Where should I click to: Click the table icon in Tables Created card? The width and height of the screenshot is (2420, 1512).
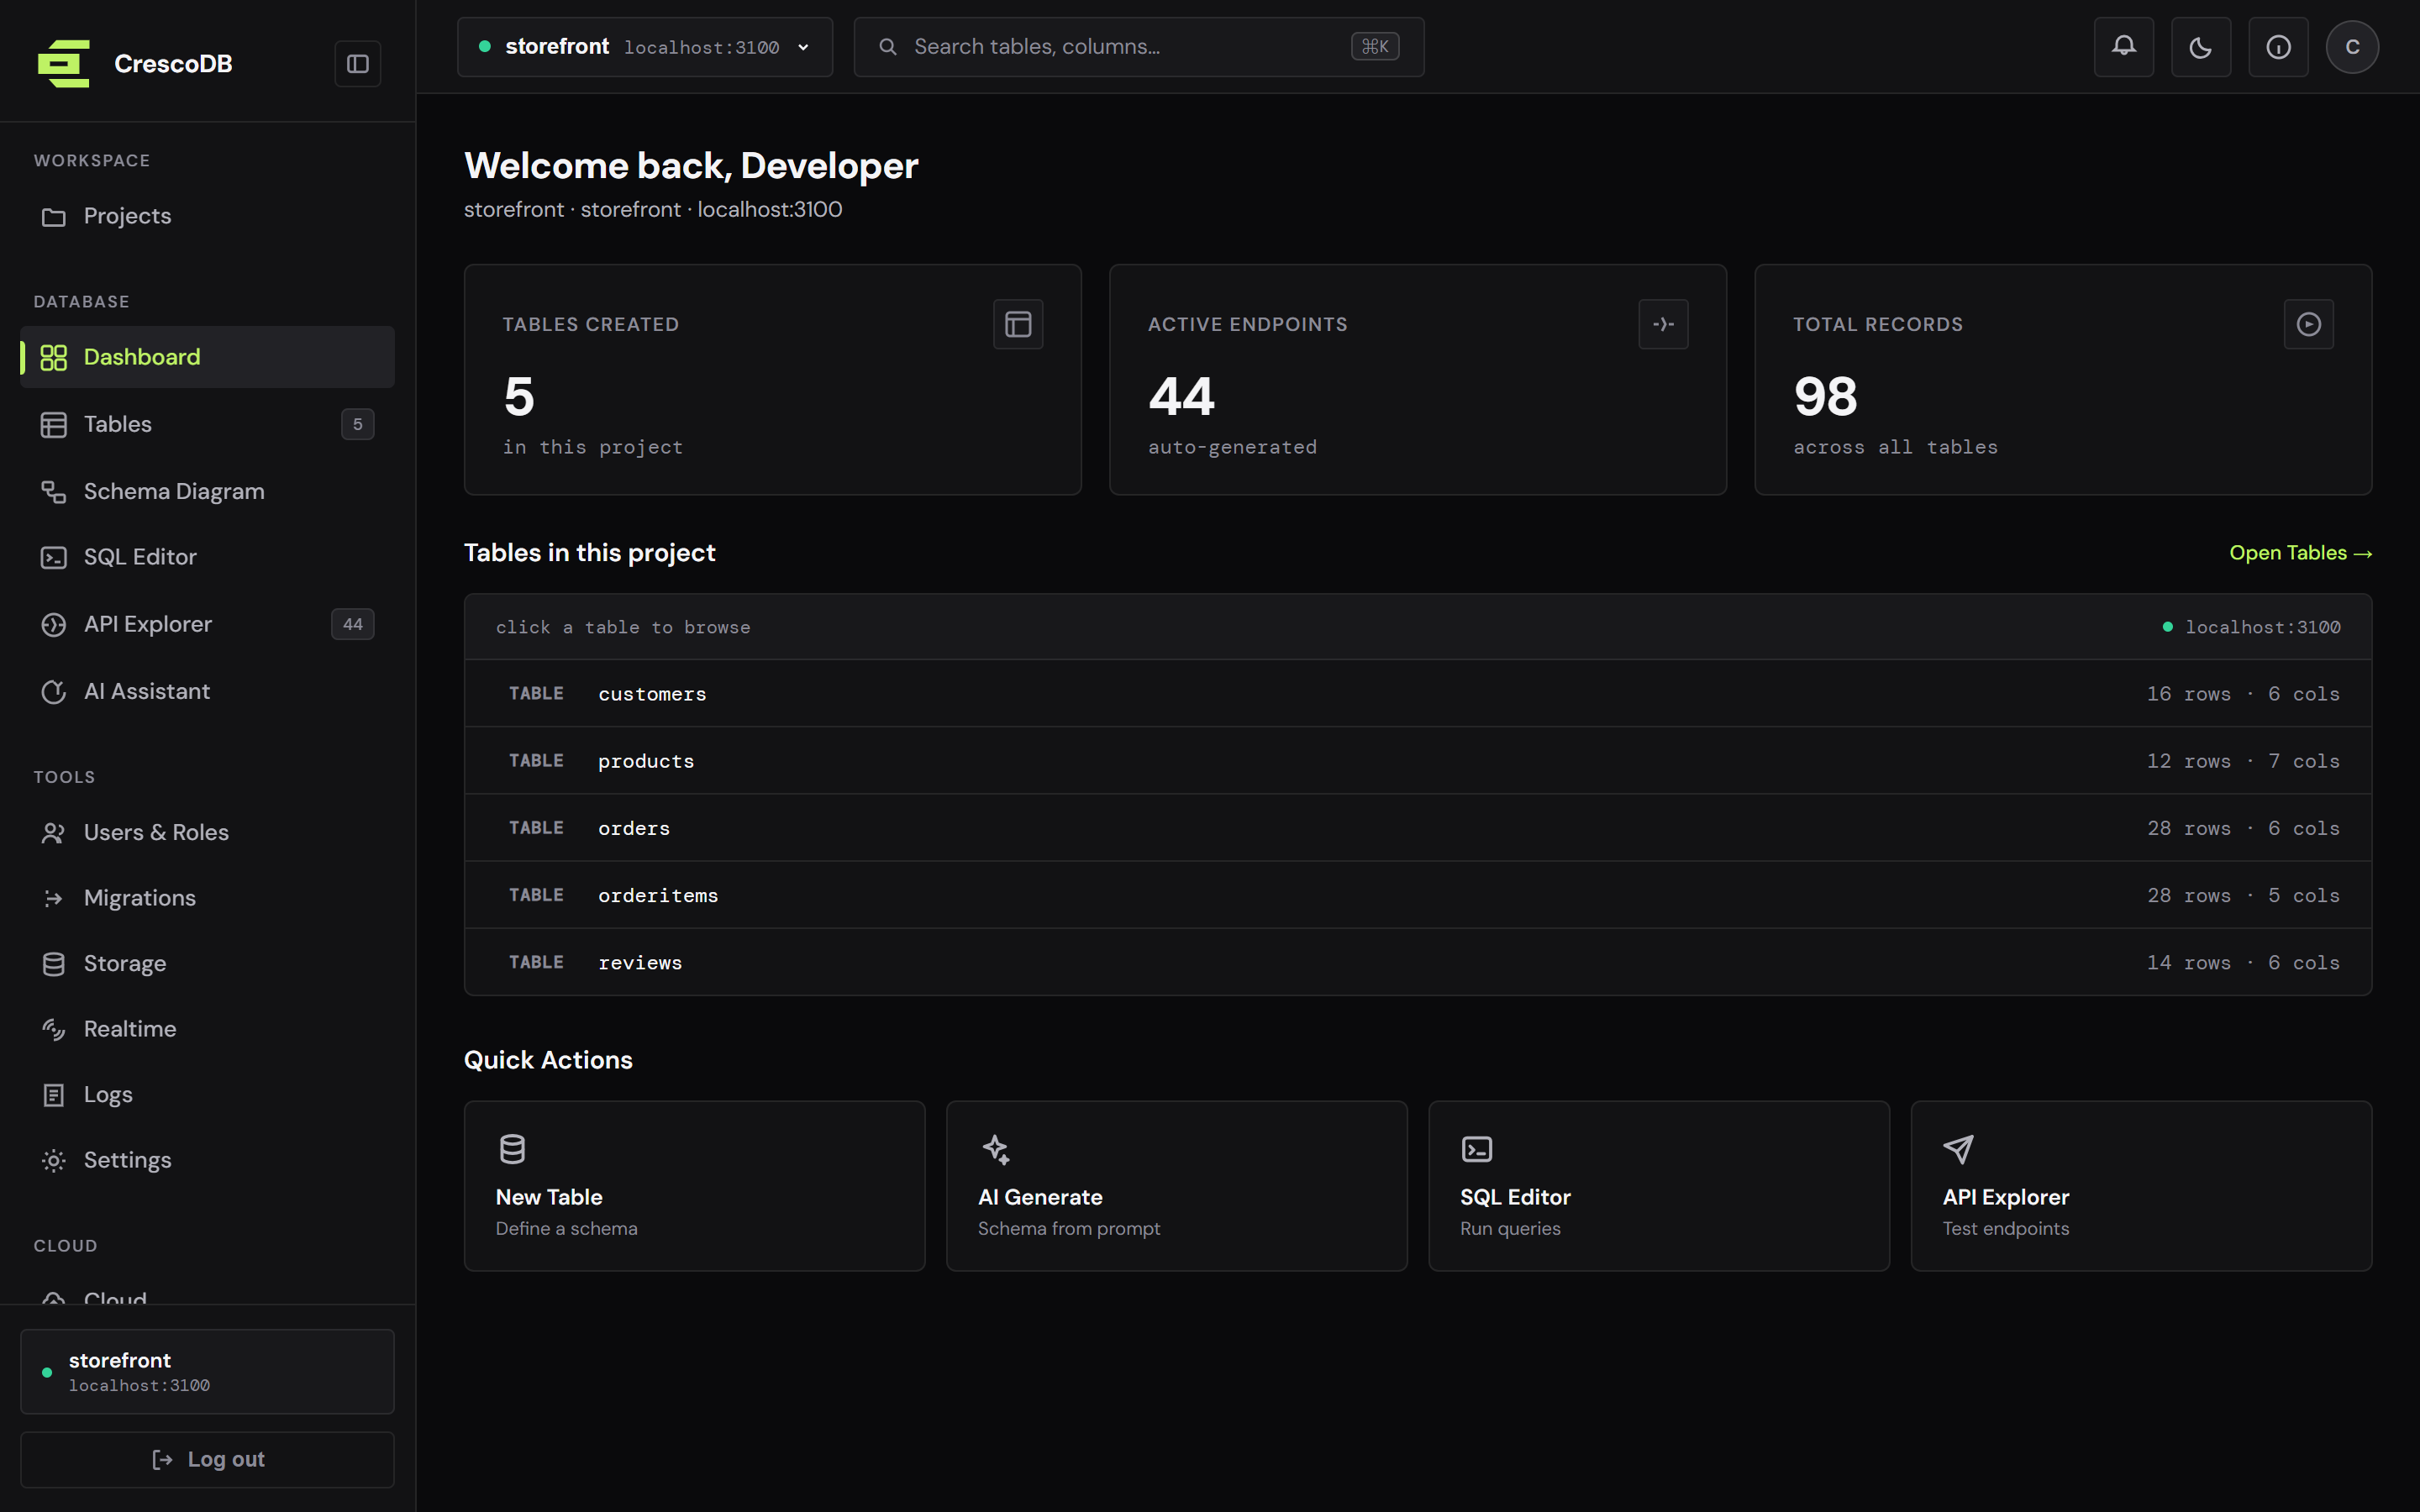coord(1018,324)
